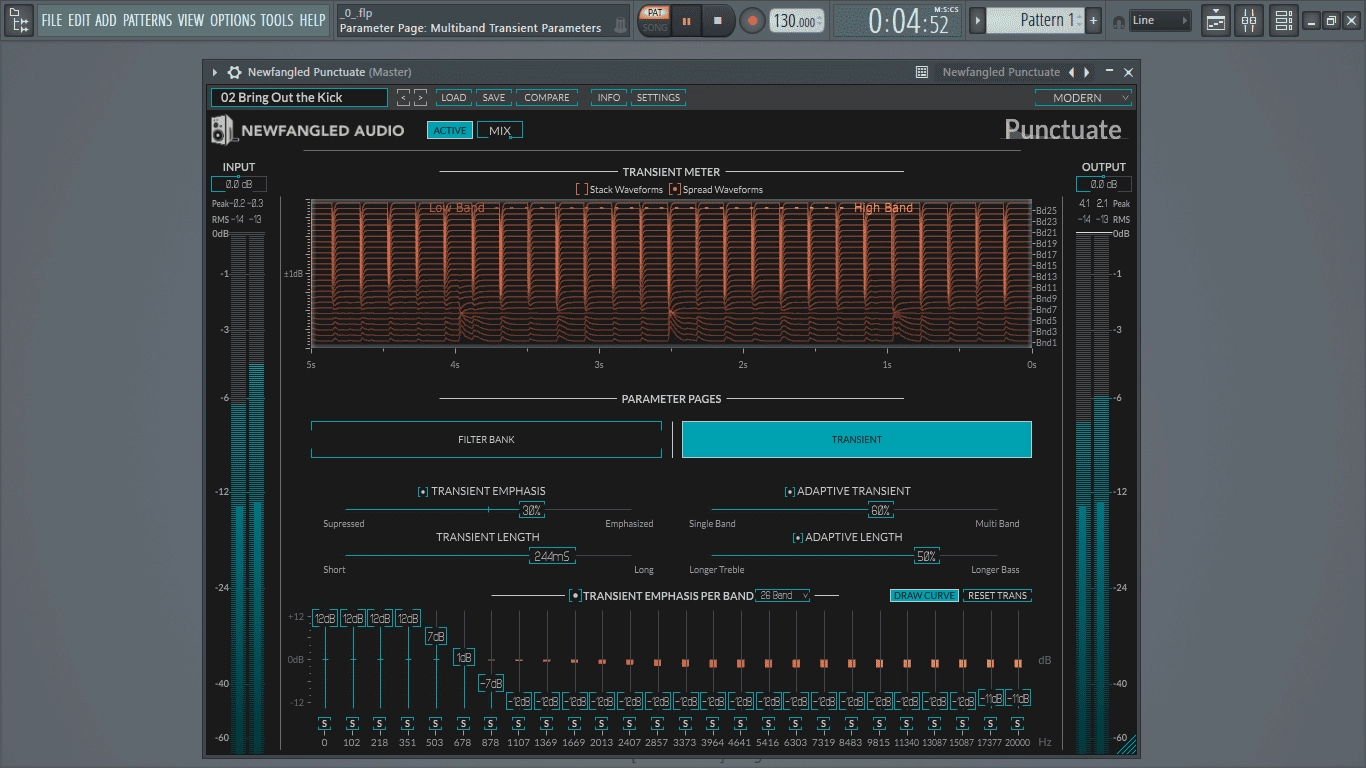Viewport: 1366px width, 768px height.
Task: Click Transient Length slider handle at 244mS
Action: (552, 556)
